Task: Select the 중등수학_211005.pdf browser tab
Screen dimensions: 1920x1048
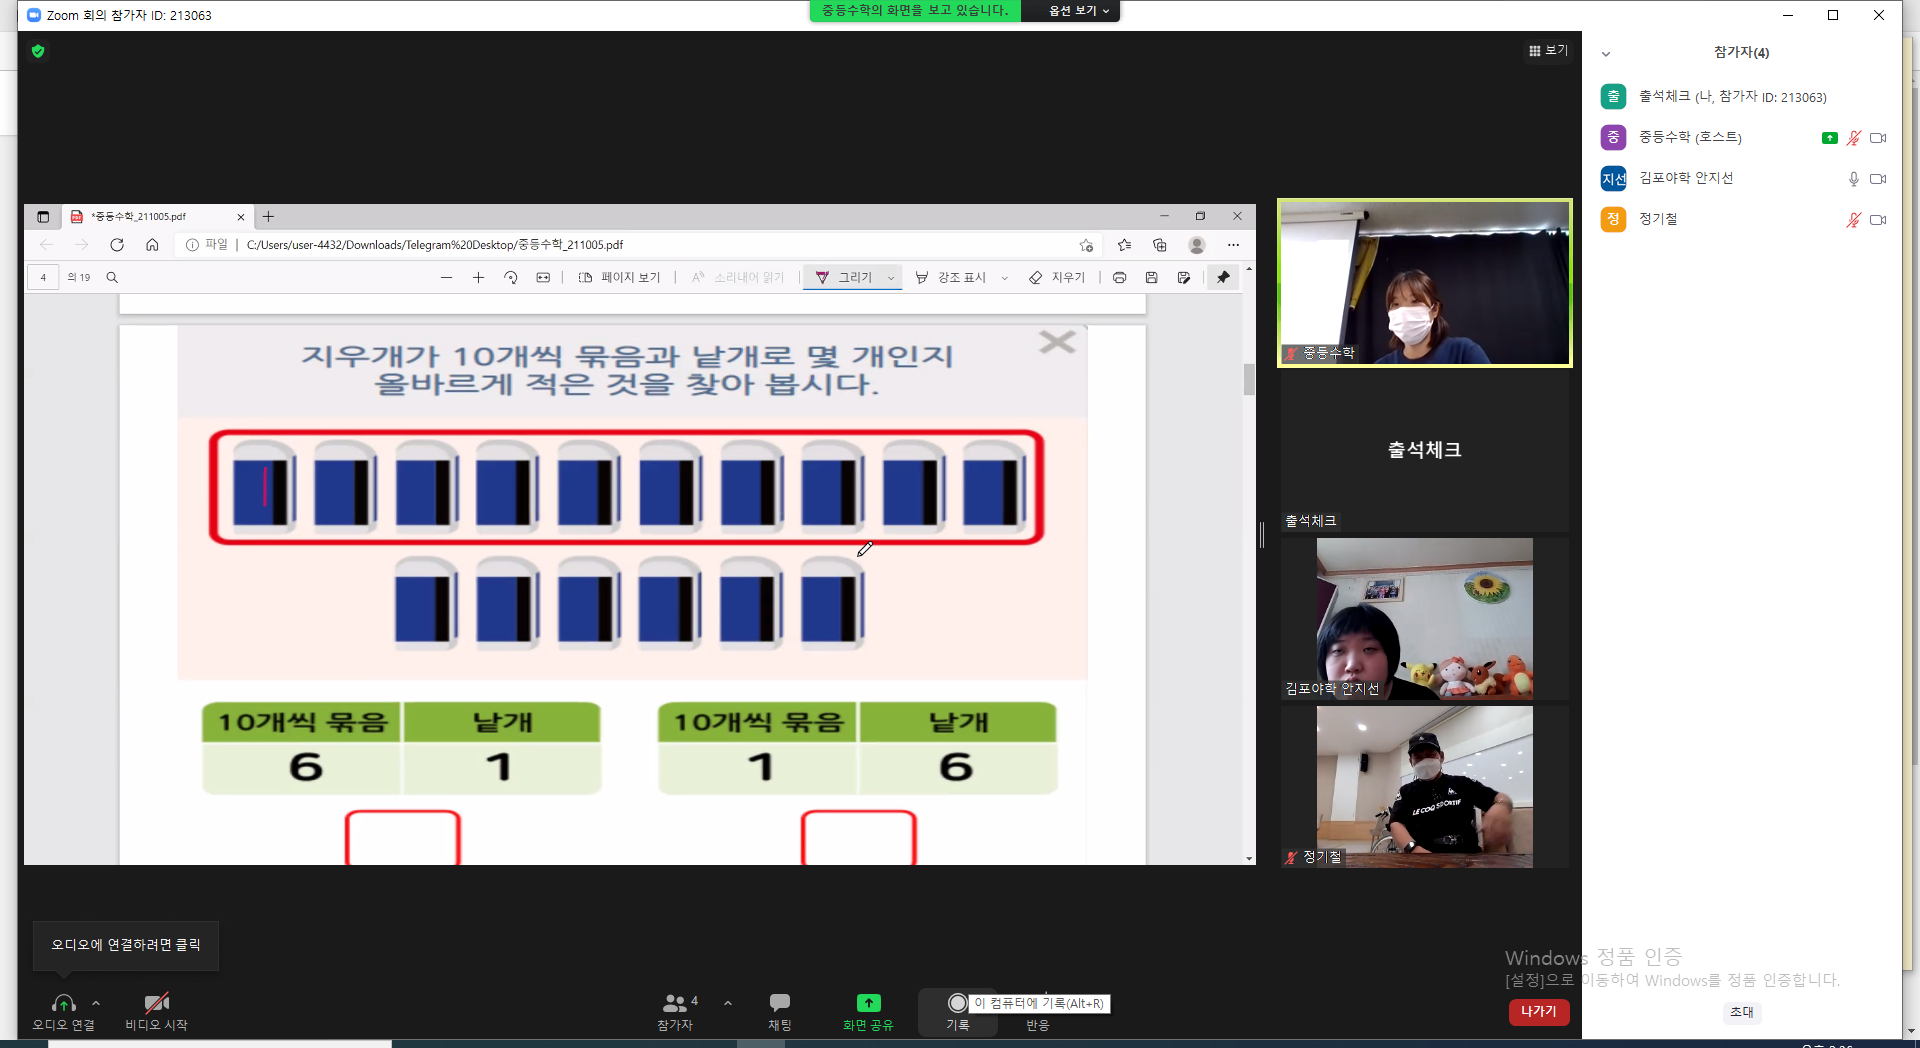Action: [x=157, y=216]
